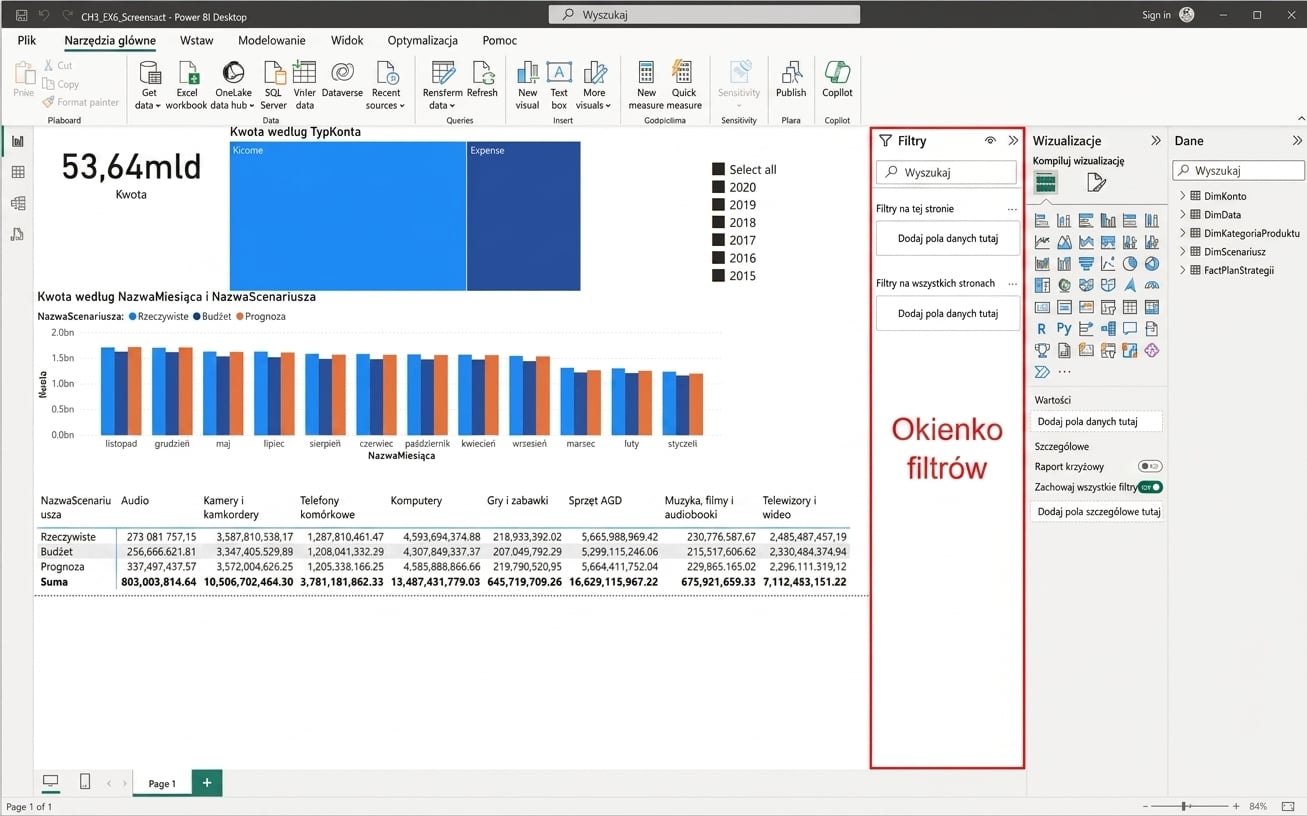Viewport: 1307px width, 816px height.
Task: Open Recent sources dropdown
Action: click(386, 86)
